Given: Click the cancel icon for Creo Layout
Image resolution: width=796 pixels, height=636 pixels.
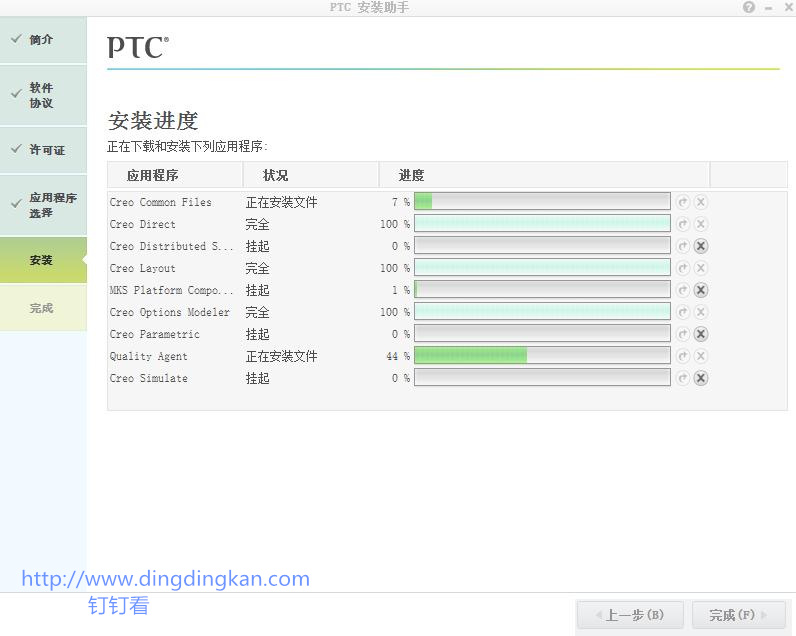Looking at the screenshot, I should [701, 268].
